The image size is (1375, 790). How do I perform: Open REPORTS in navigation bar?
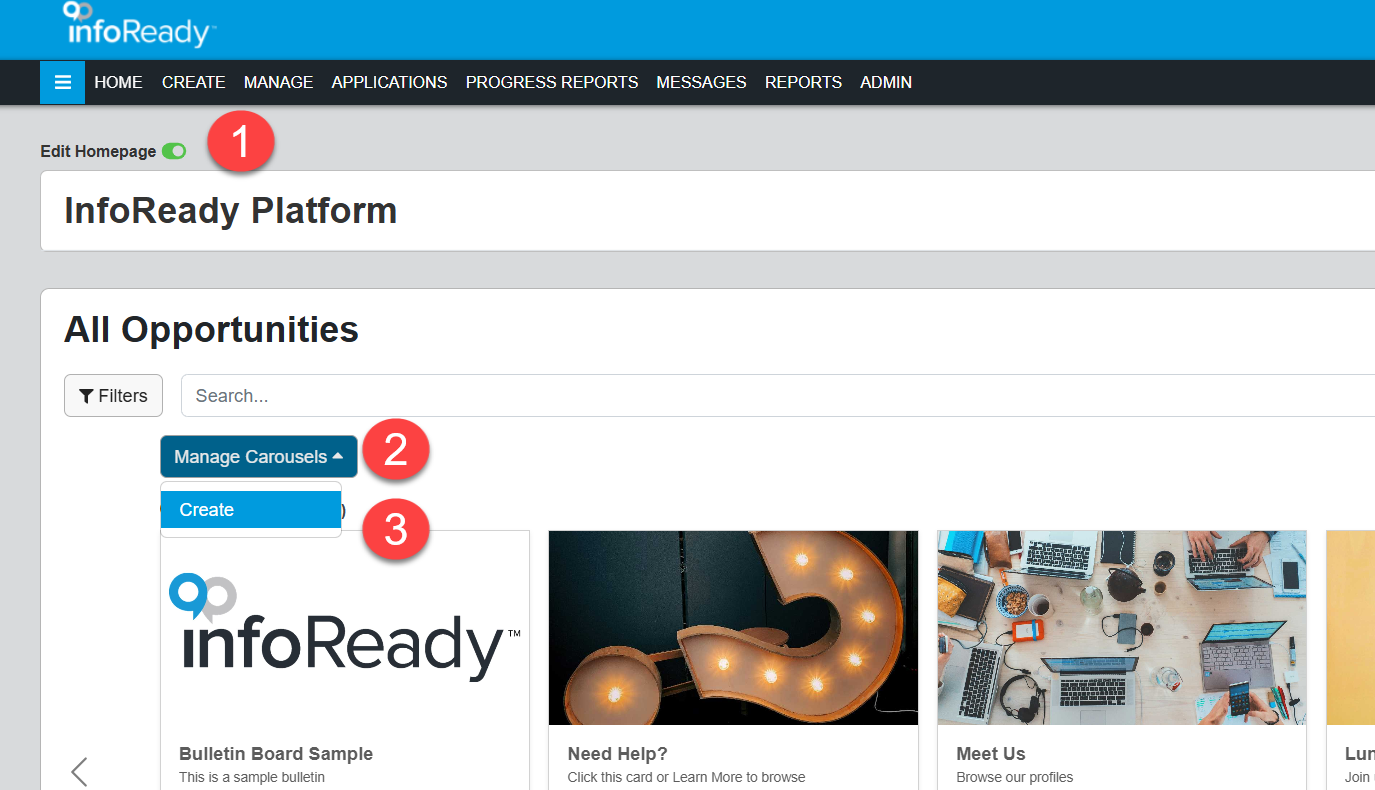click(803, 82)
